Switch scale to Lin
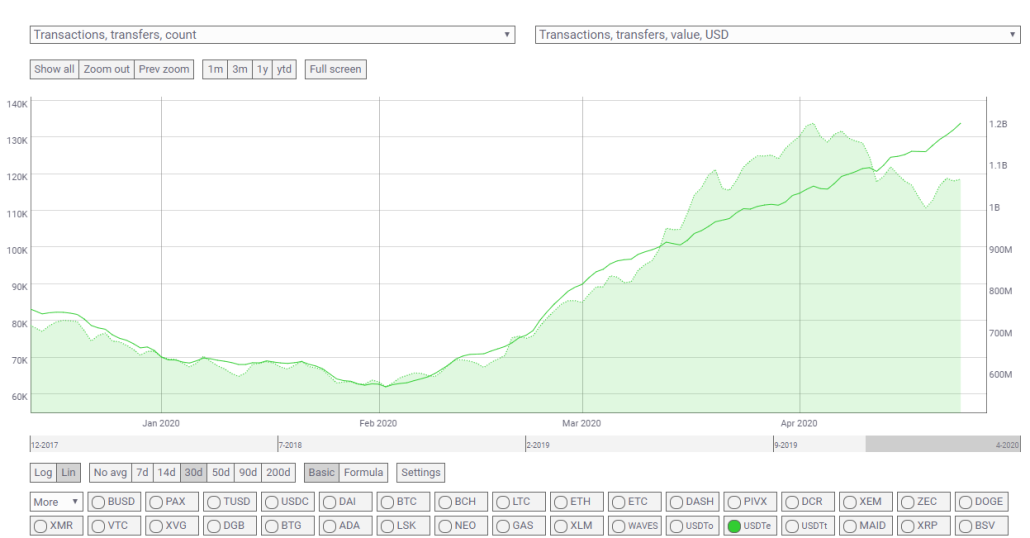The height and width of the screenshot is (538, 1030). point(68,472)
